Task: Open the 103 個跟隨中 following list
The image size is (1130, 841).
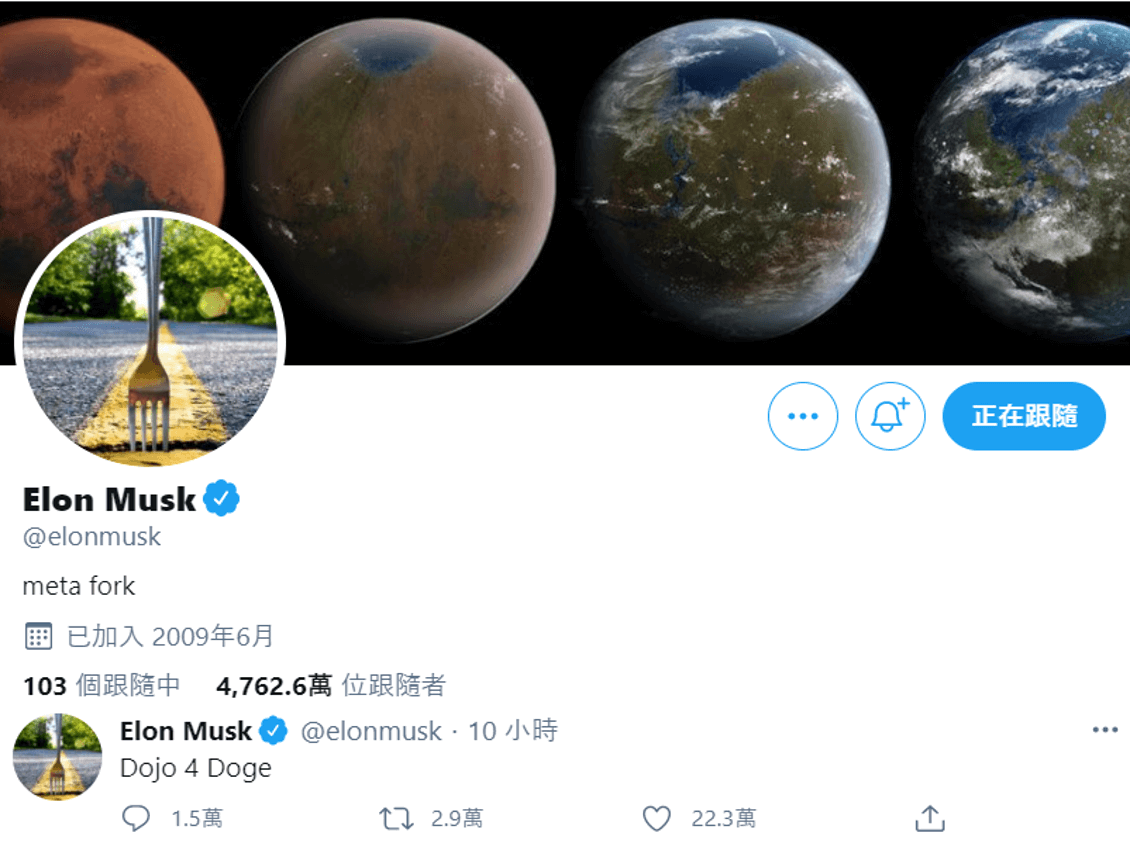Action: click(x=102, y=685)
